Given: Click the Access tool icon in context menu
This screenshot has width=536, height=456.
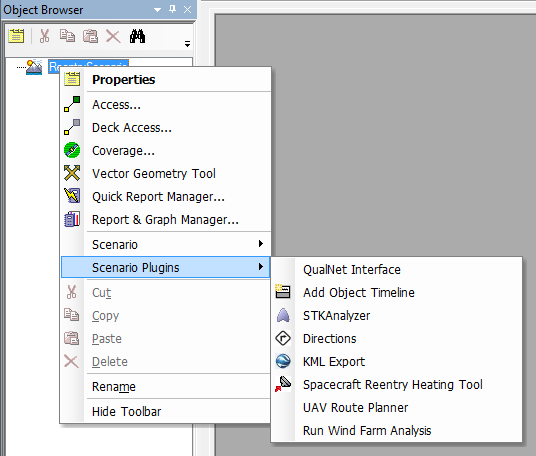Looking at the screenshot, I should [72, 104].
